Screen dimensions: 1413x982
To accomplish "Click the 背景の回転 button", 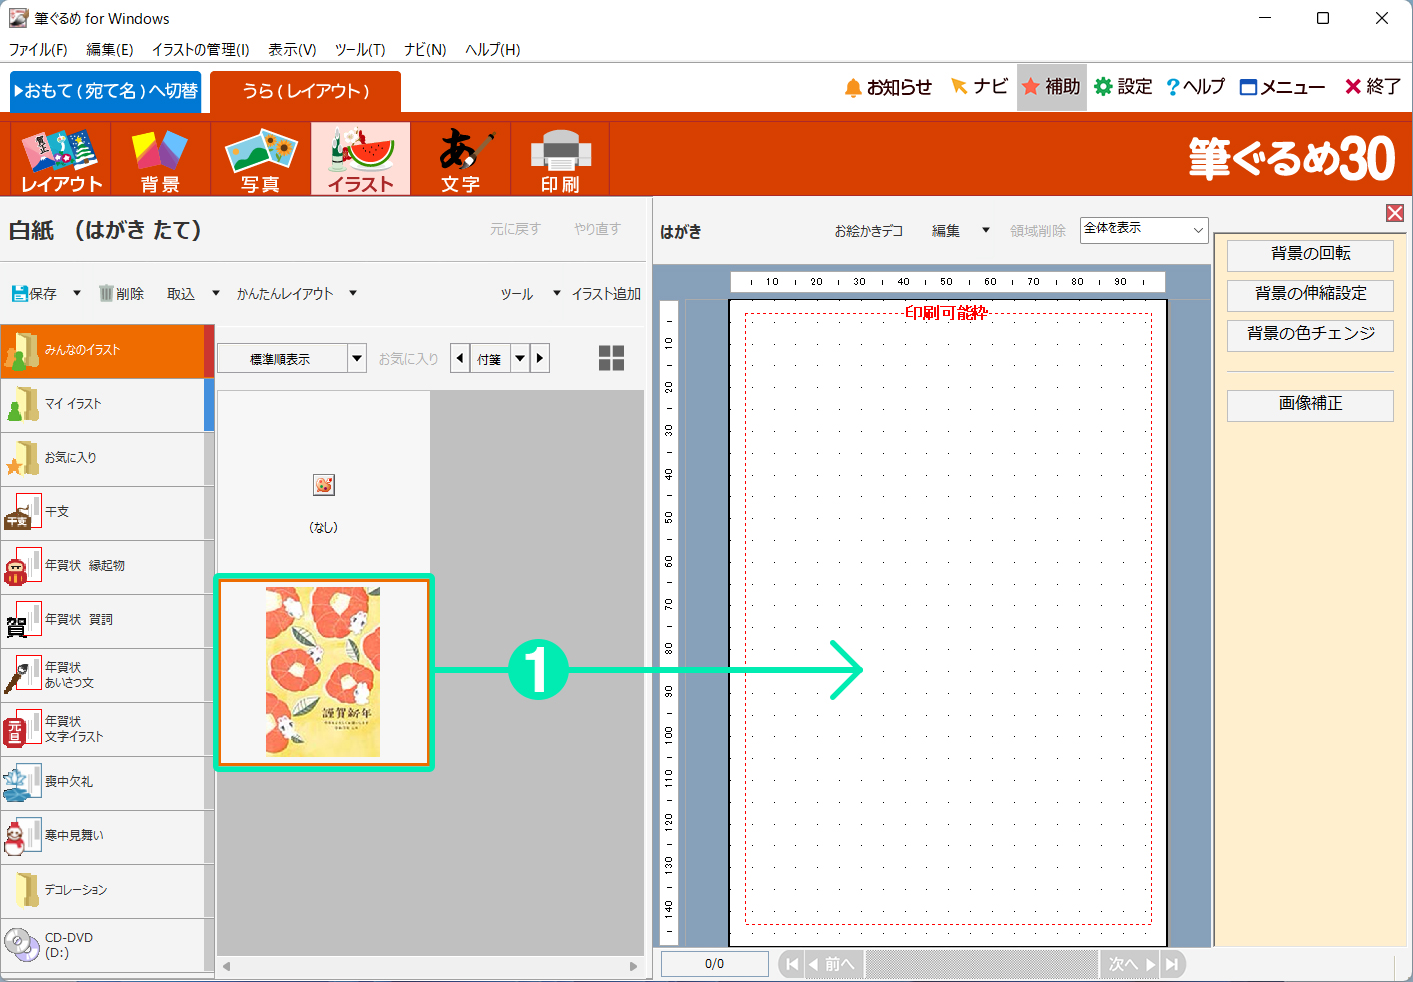I will [x=1310, y=254].
